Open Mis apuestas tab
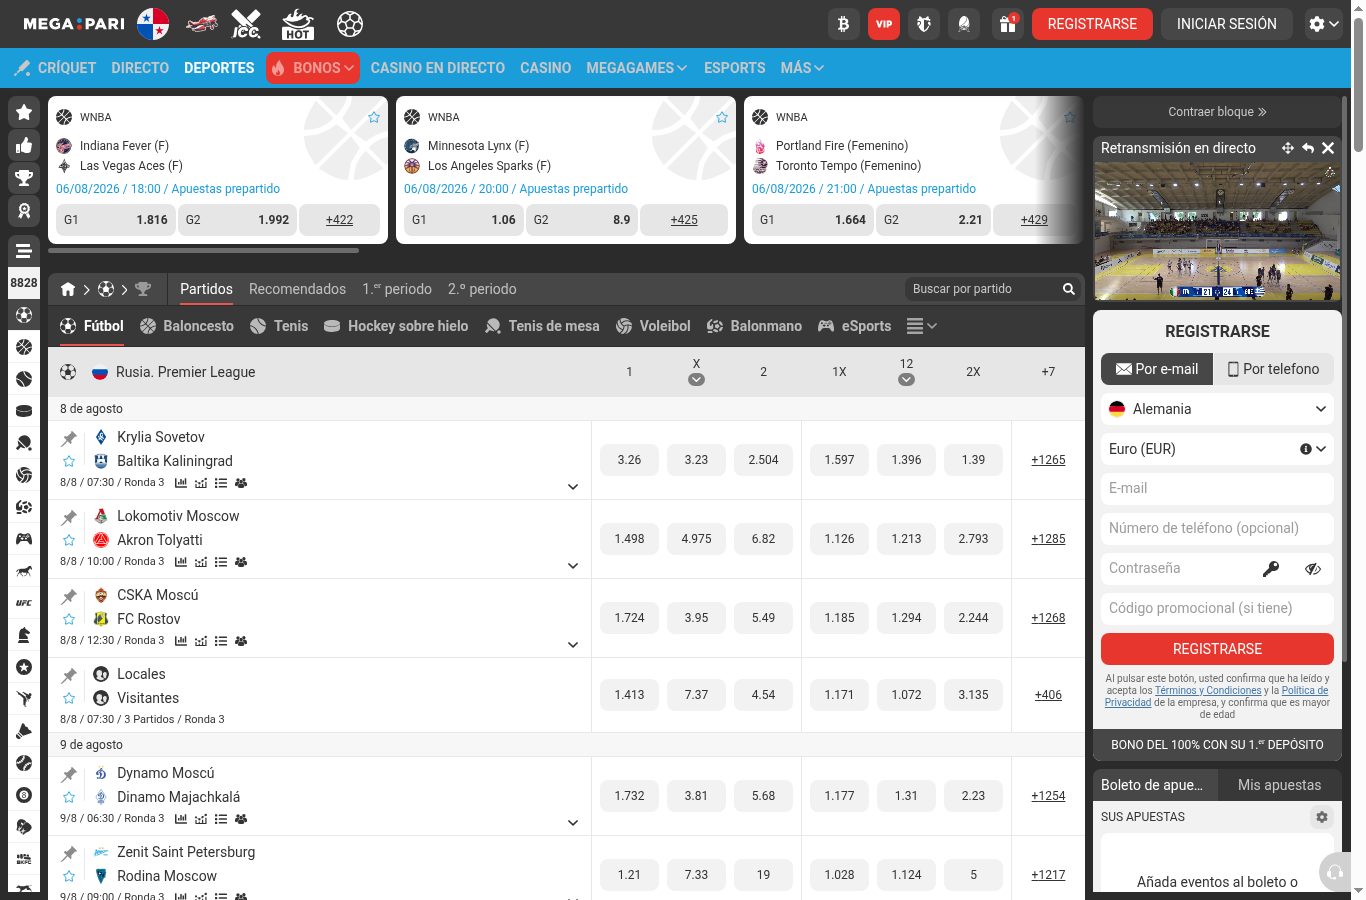 click(x=1279, y=785)
